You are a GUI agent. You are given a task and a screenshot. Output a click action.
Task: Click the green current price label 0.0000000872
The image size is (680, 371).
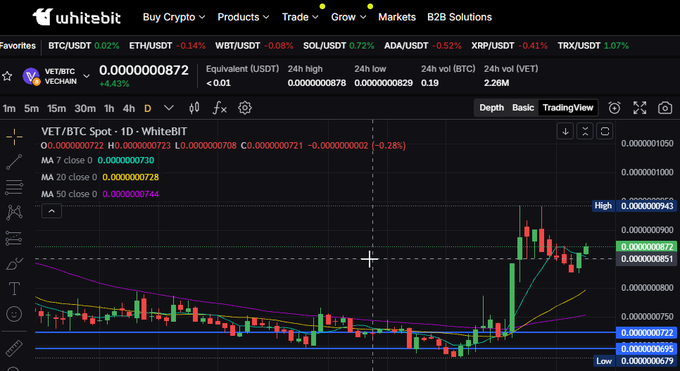click(x=647, y=246)
